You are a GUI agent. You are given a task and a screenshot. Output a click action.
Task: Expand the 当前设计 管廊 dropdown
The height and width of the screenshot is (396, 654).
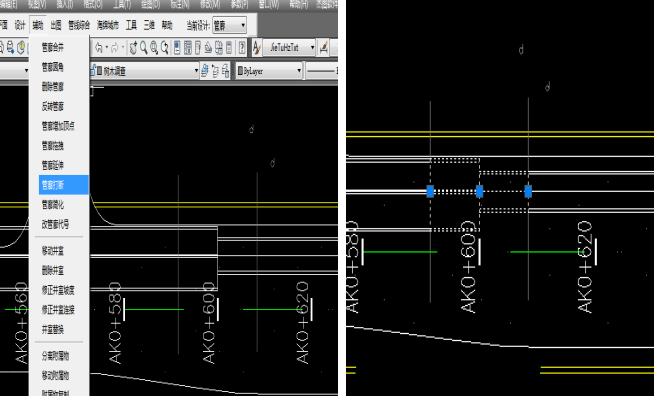[x=229, y=25]
